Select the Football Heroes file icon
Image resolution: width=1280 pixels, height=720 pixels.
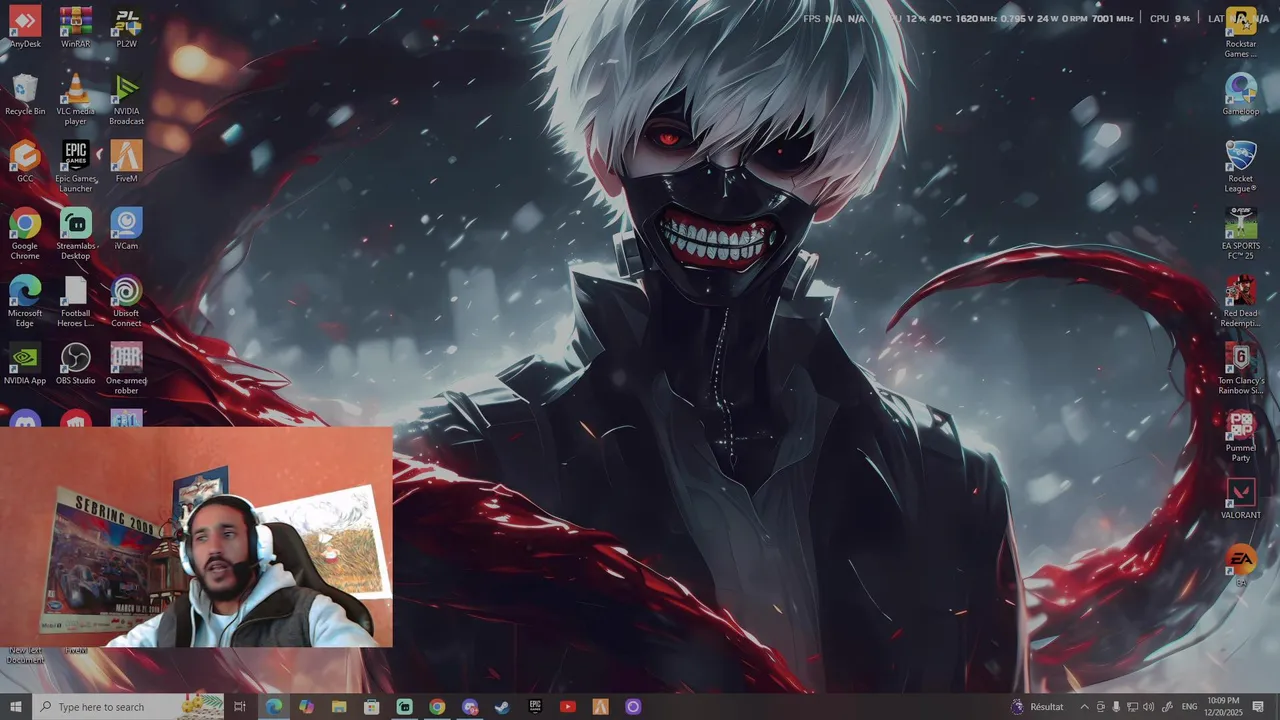76,300
